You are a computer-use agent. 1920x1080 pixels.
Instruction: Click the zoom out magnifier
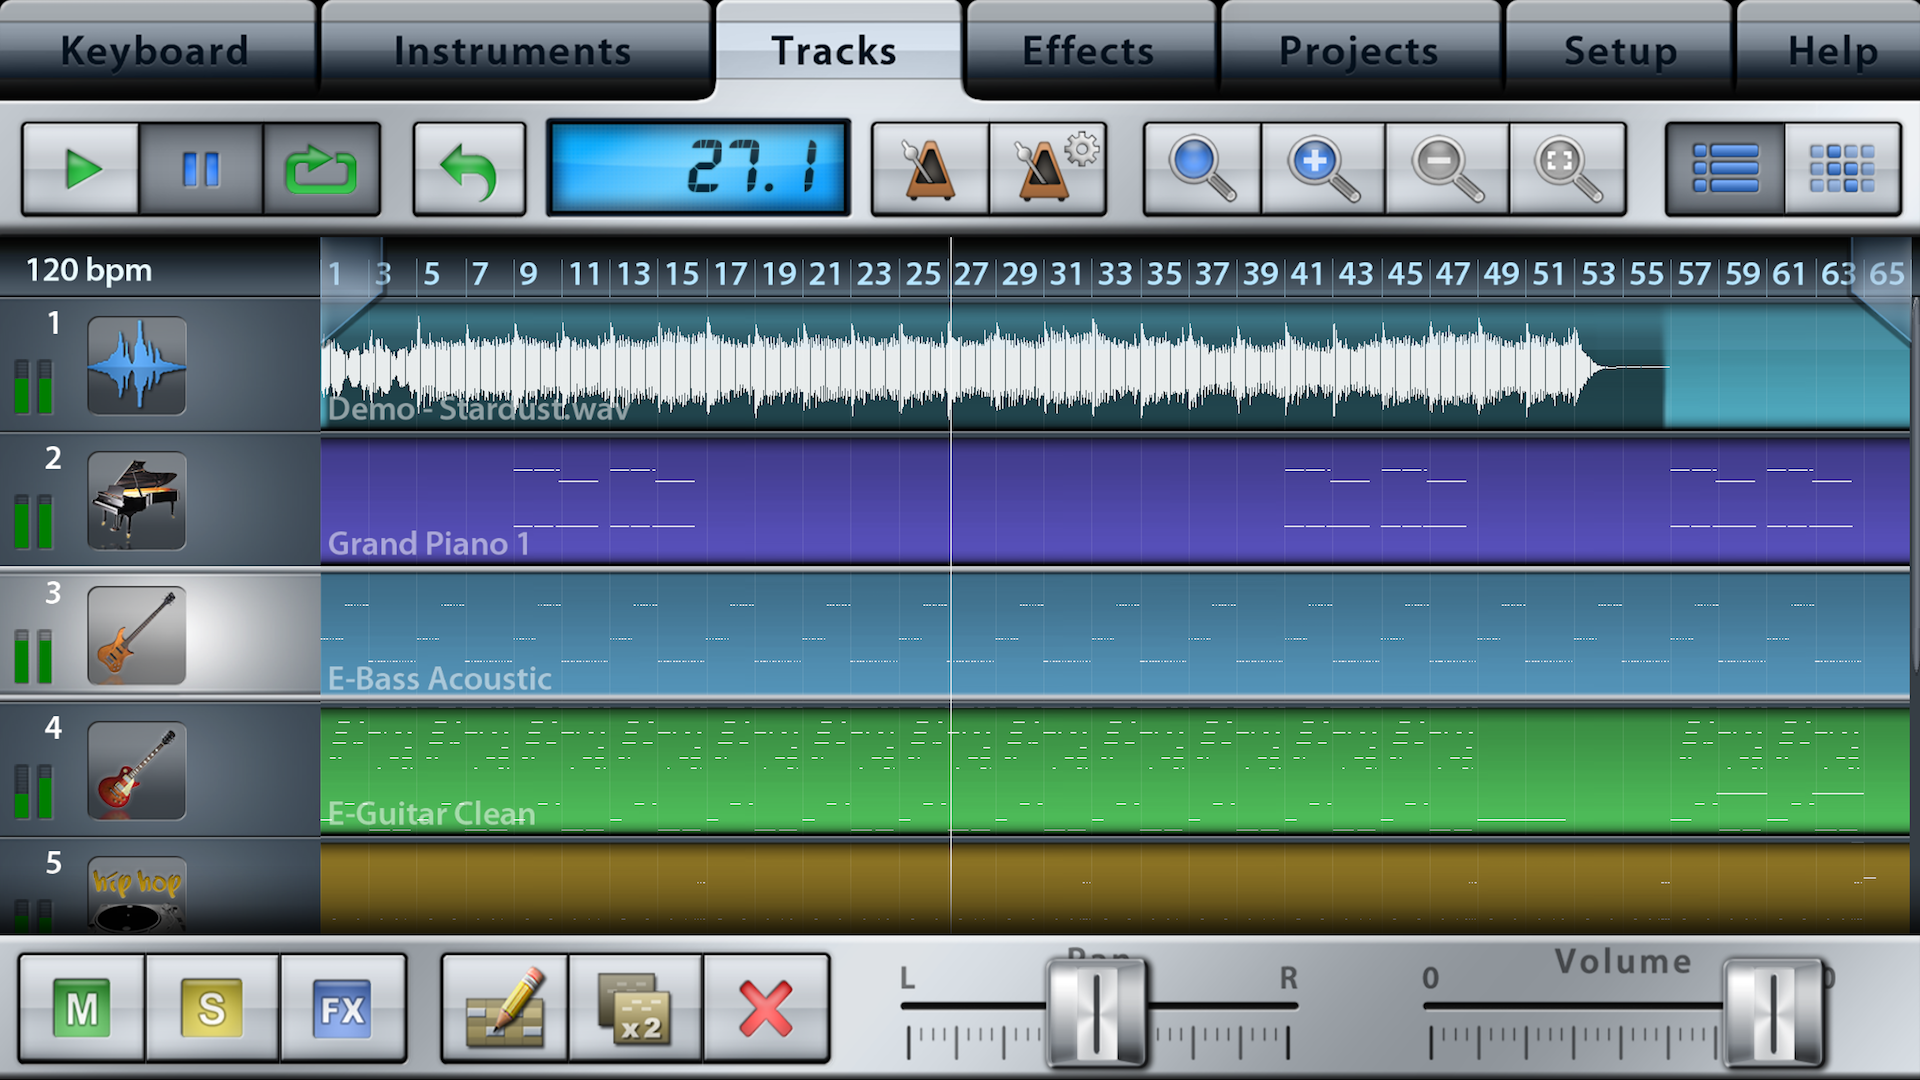tap(1446, 169)
